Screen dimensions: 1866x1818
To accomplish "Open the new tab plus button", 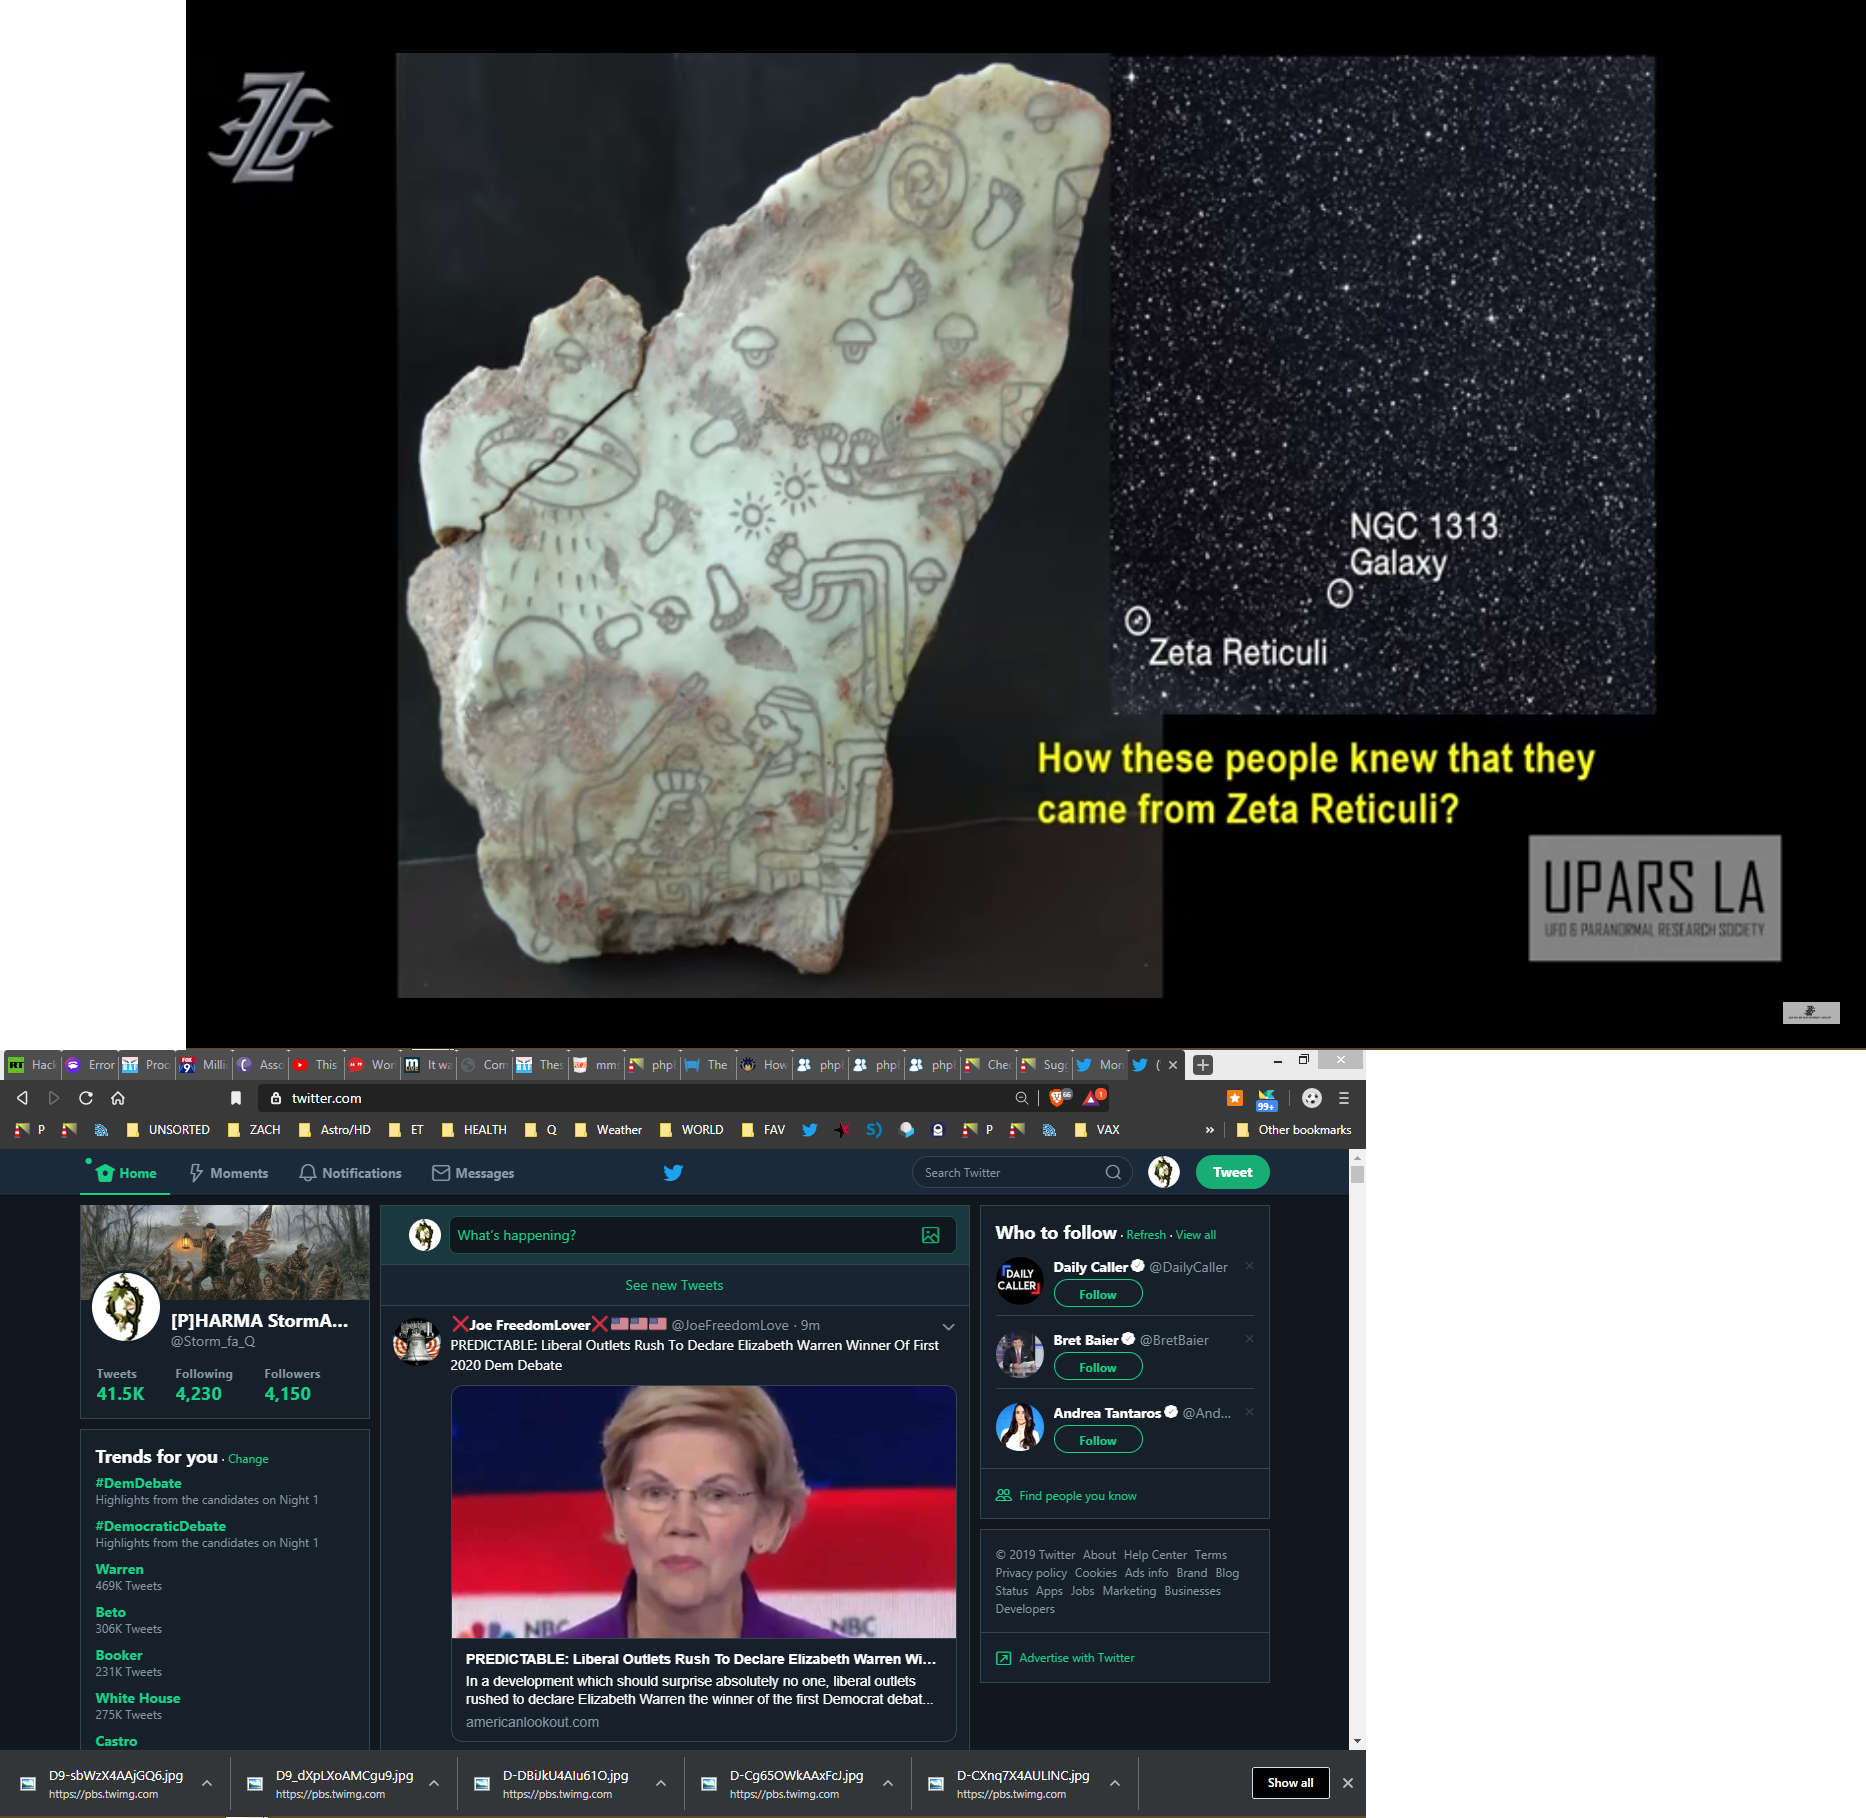I will tap(1203, 1065).
